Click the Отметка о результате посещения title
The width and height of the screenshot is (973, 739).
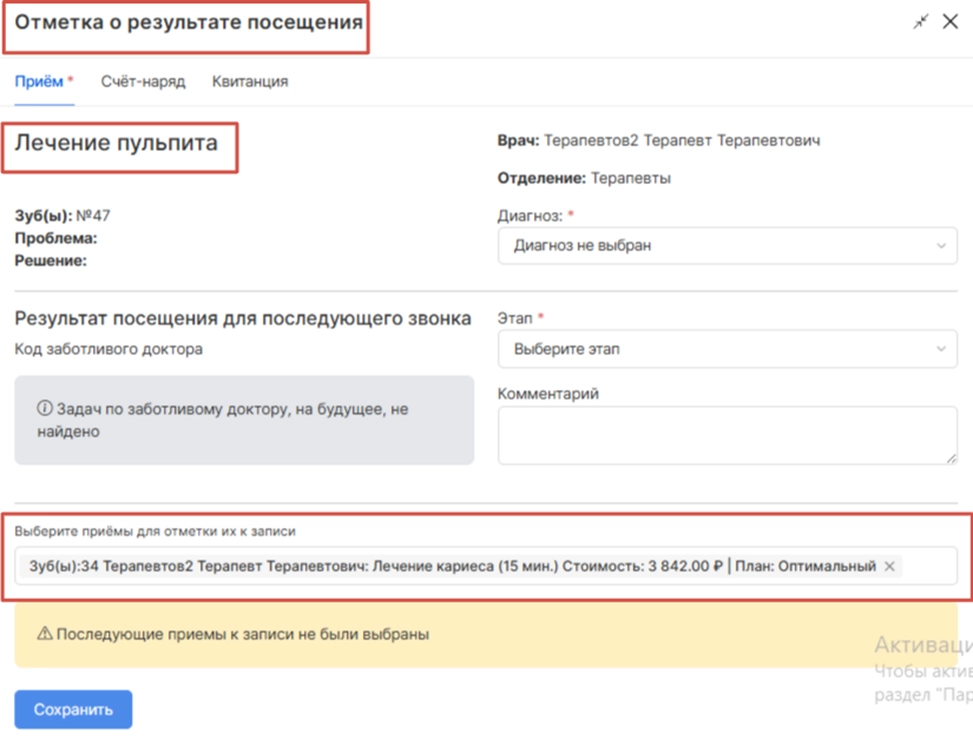[x=188, y=22]
